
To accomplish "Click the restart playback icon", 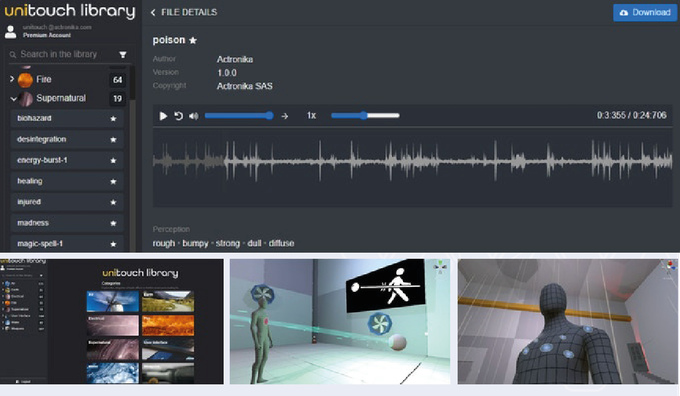I will click(x=178, y=116).
